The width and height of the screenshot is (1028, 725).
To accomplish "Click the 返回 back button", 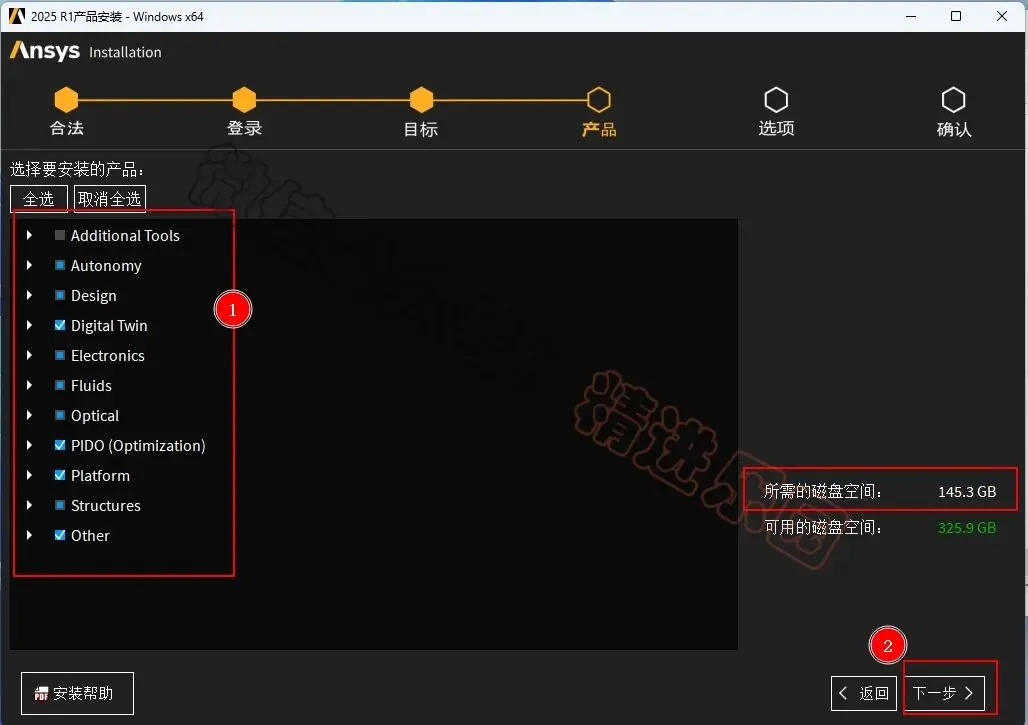I will (x=863, y=693).
